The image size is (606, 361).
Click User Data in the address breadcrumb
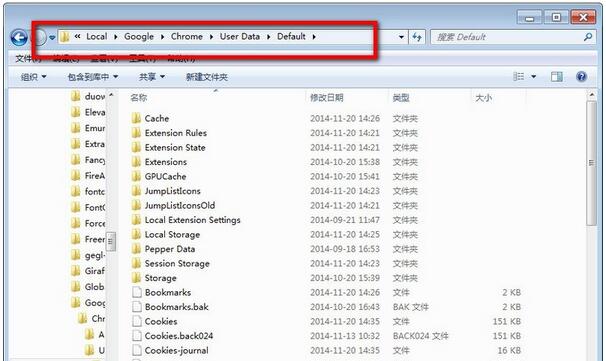click(x=240, y=36)
